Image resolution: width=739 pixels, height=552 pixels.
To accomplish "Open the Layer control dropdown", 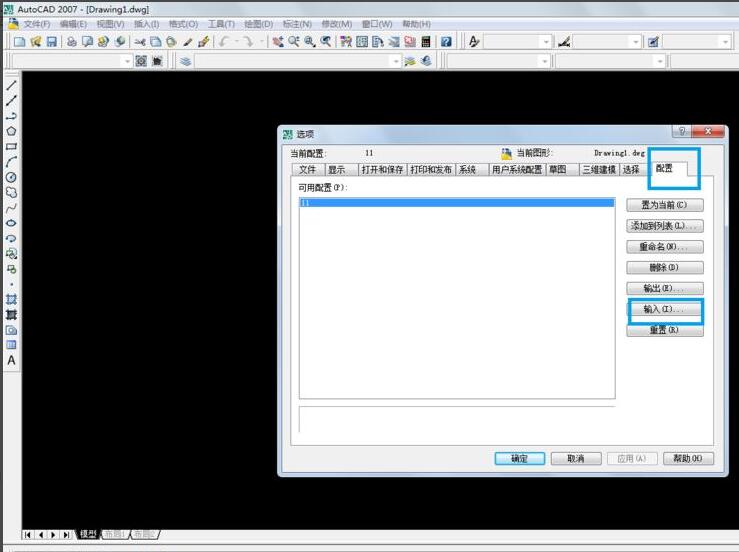I will point(395,61).
